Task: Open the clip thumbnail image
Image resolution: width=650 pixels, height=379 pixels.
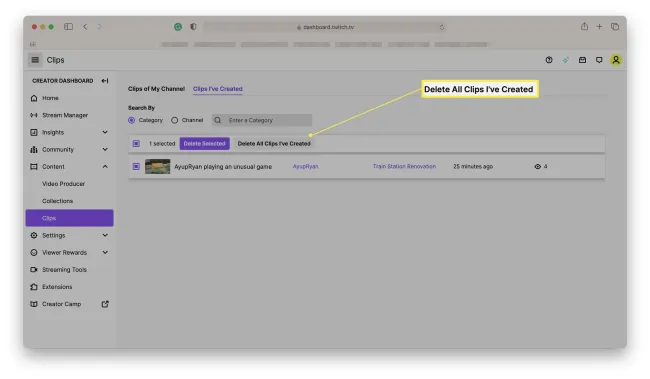Action: [x=158, y=167]
